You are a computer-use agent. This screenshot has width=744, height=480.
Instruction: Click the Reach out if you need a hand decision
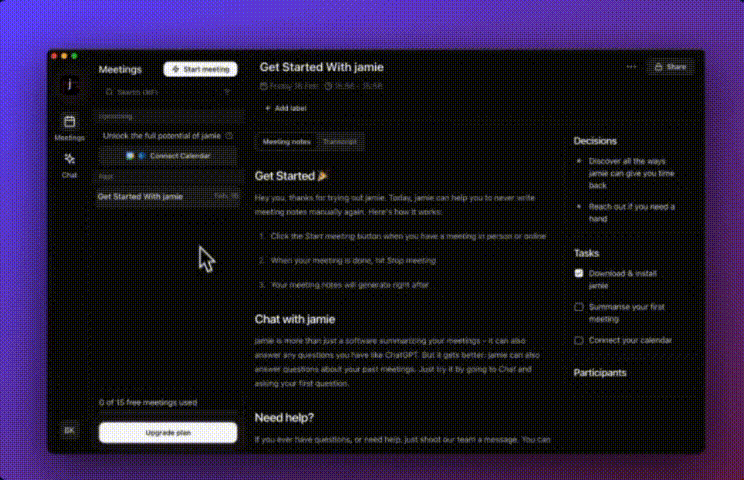click(x=631, y=212)
